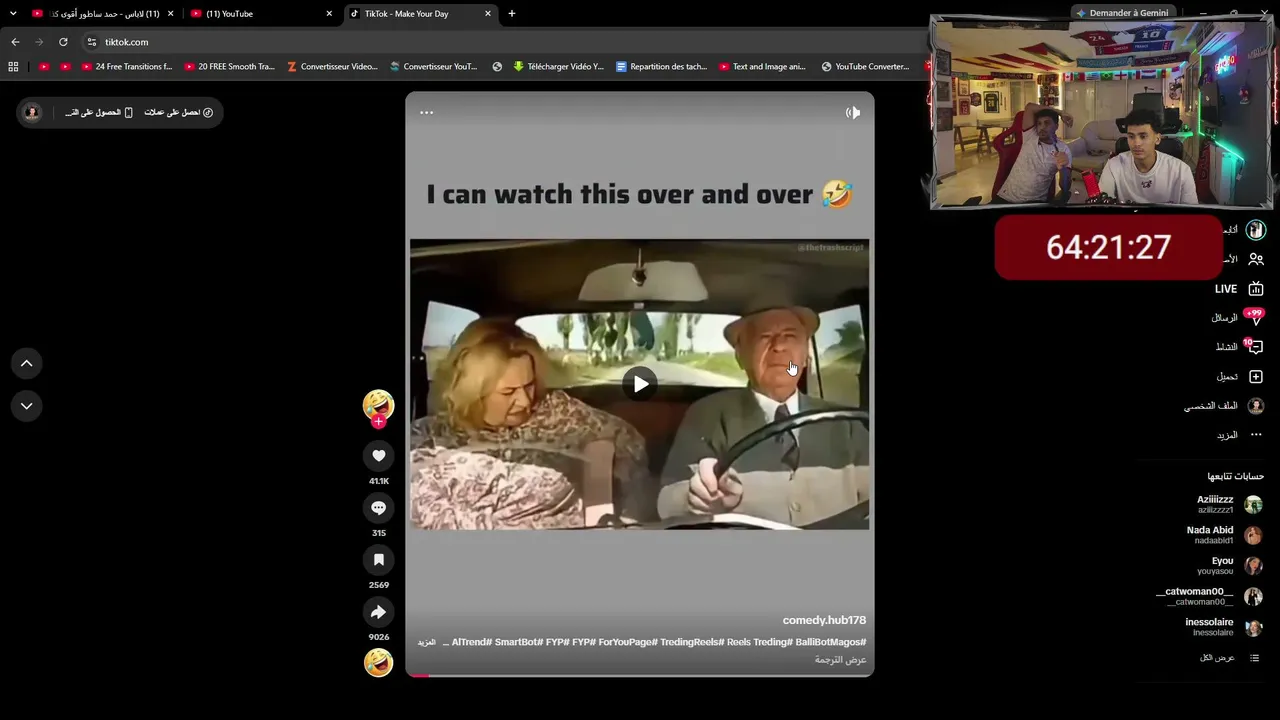
Task: Open the __catwoman00__ followed account
Action: (1209, 596)
